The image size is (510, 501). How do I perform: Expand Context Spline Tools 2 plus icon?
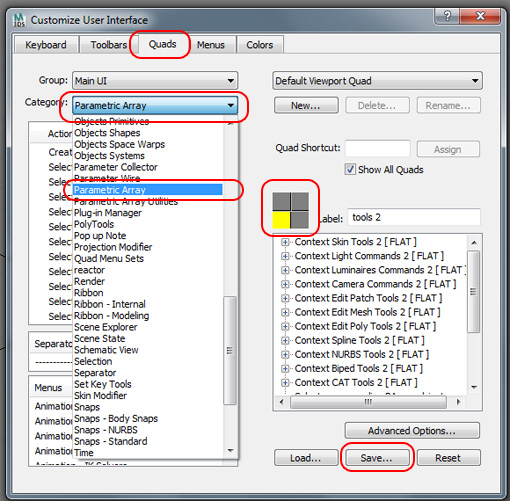[285, 341]
